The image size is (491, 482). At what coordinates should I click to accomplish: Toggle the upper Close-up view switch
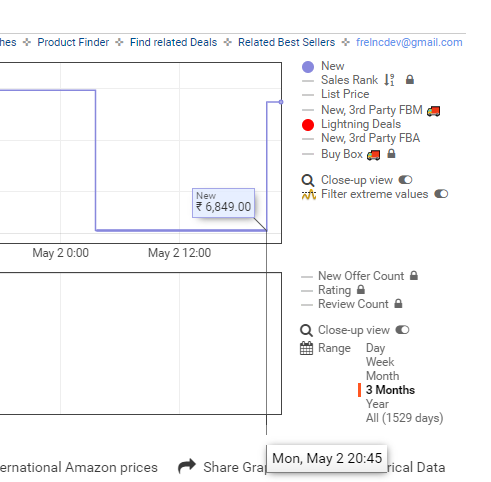tap(405, 180)
